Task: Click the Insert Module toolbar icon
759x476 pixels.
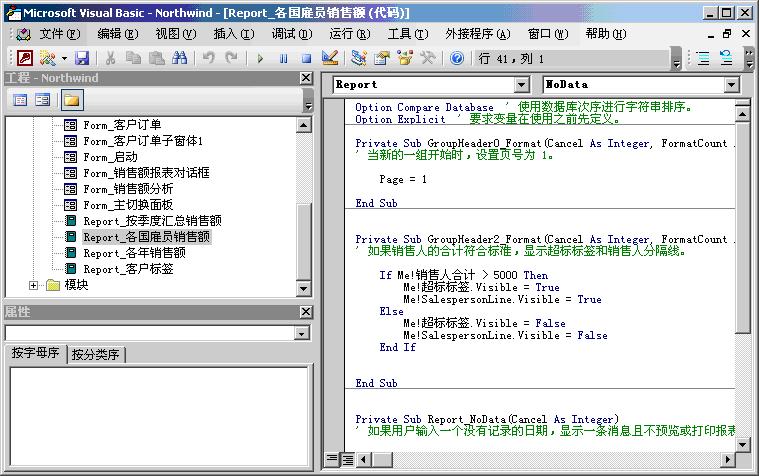Action: click(x=47, y=58)
